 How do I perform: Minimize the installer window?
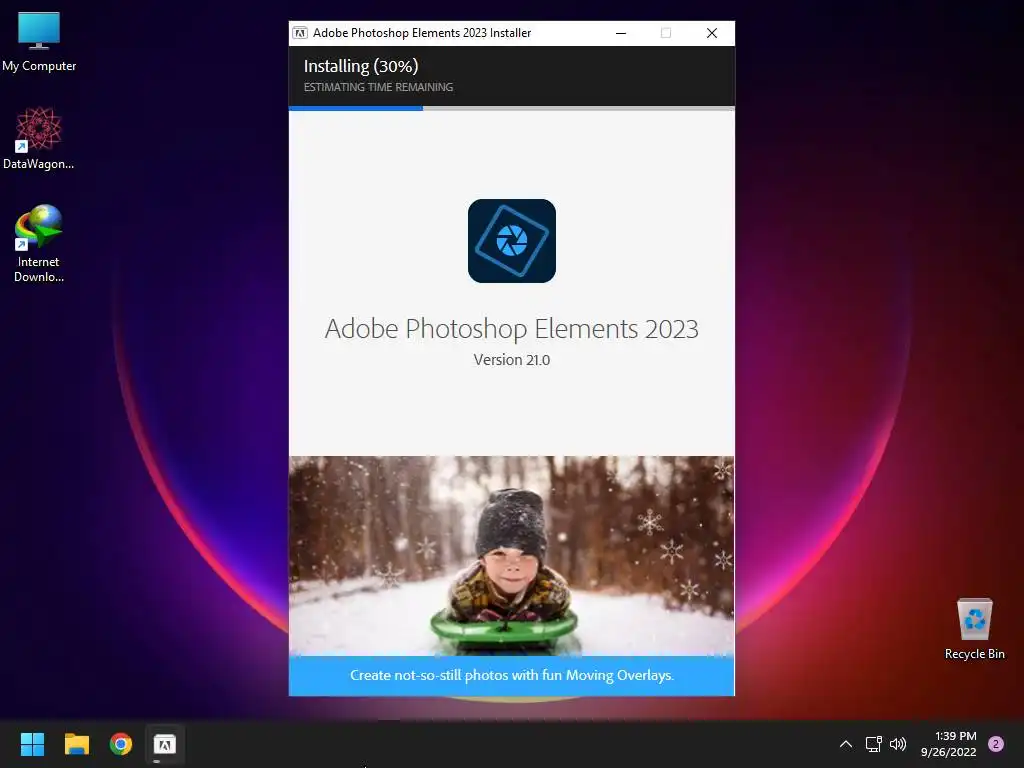621,33
